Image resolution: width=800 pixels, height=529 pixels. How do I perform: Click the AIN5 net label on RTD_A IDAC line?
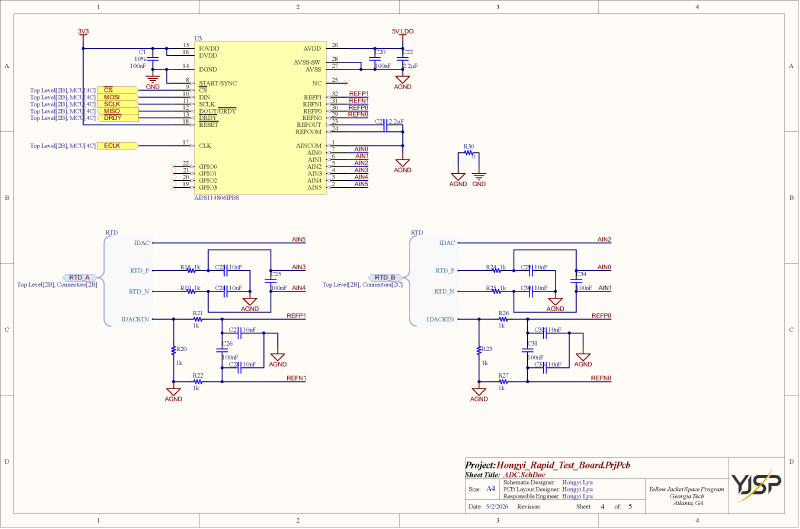[298, 239]
